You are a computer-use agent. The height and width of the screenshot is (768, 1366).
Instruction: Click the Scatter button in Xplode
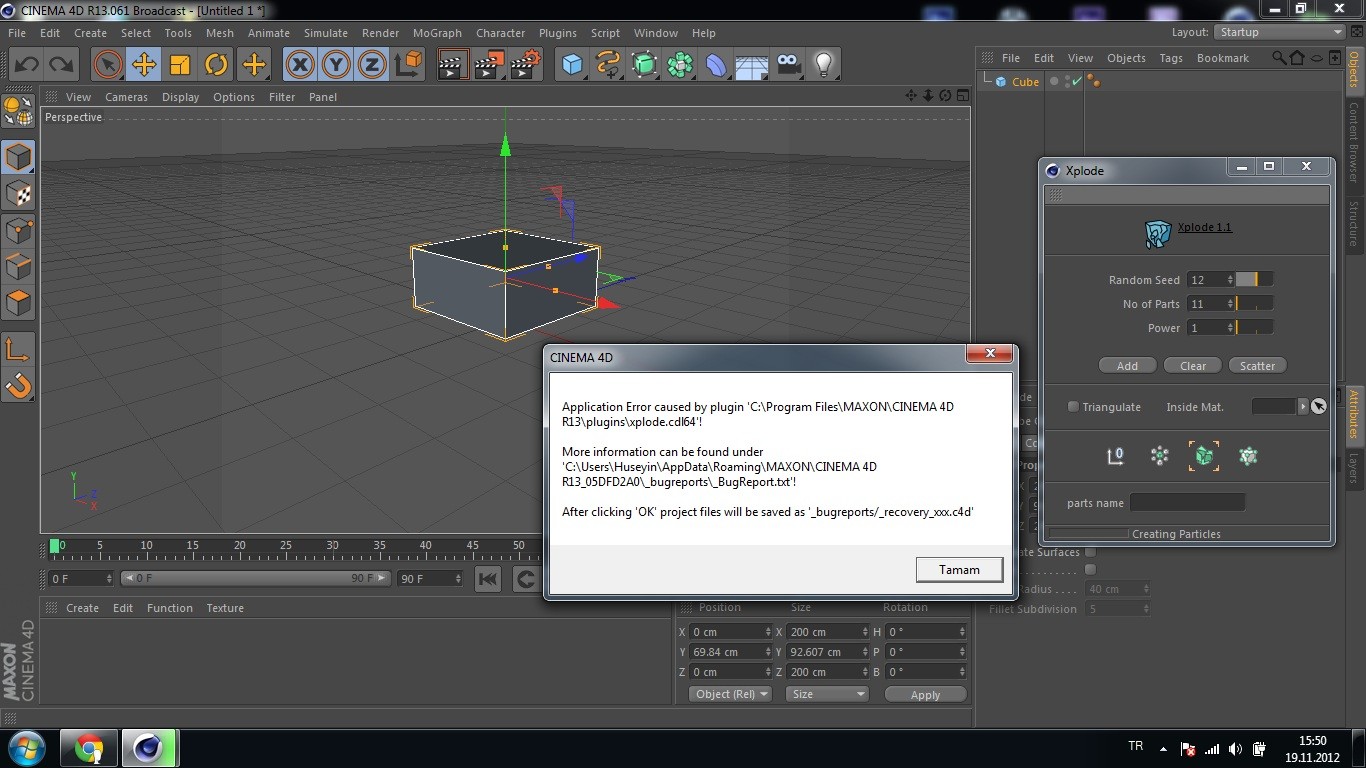pyautogui.click(x=1257, y=366)
